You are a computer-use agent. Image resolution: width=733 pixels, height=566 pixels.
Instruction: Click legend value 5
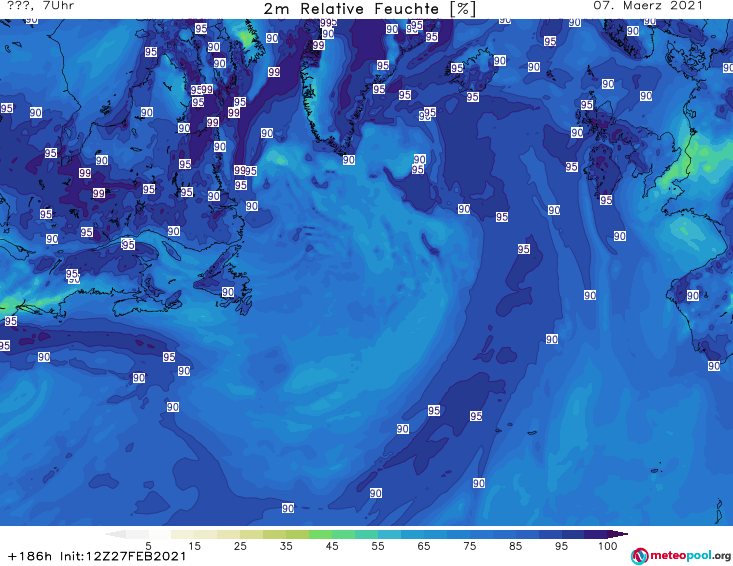pos(148,546)
